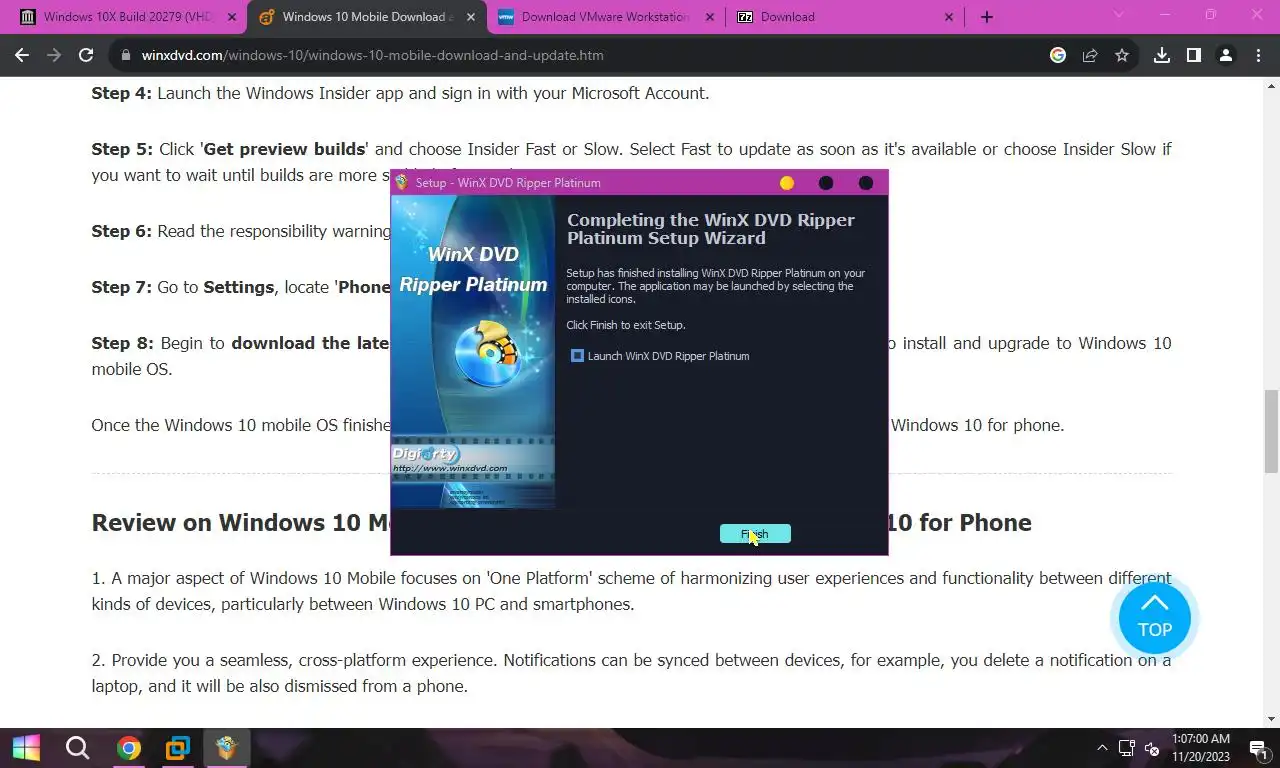1280x768 pixels.
Task: Reload the current page
Action: (86, 55)
